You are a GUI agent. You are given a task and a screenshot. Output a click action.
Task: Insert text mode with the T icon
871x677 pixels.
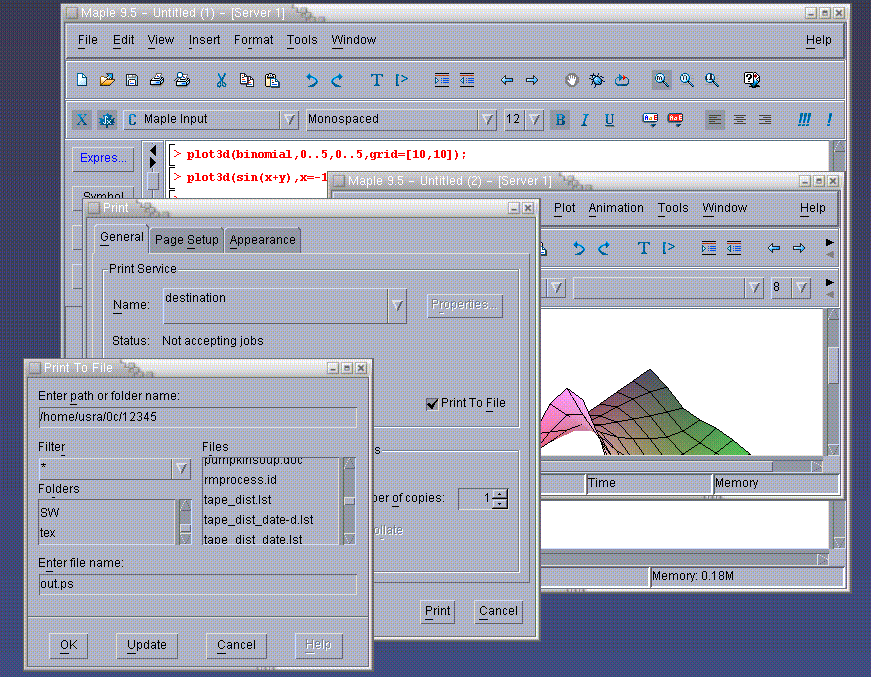click(376, 80)
